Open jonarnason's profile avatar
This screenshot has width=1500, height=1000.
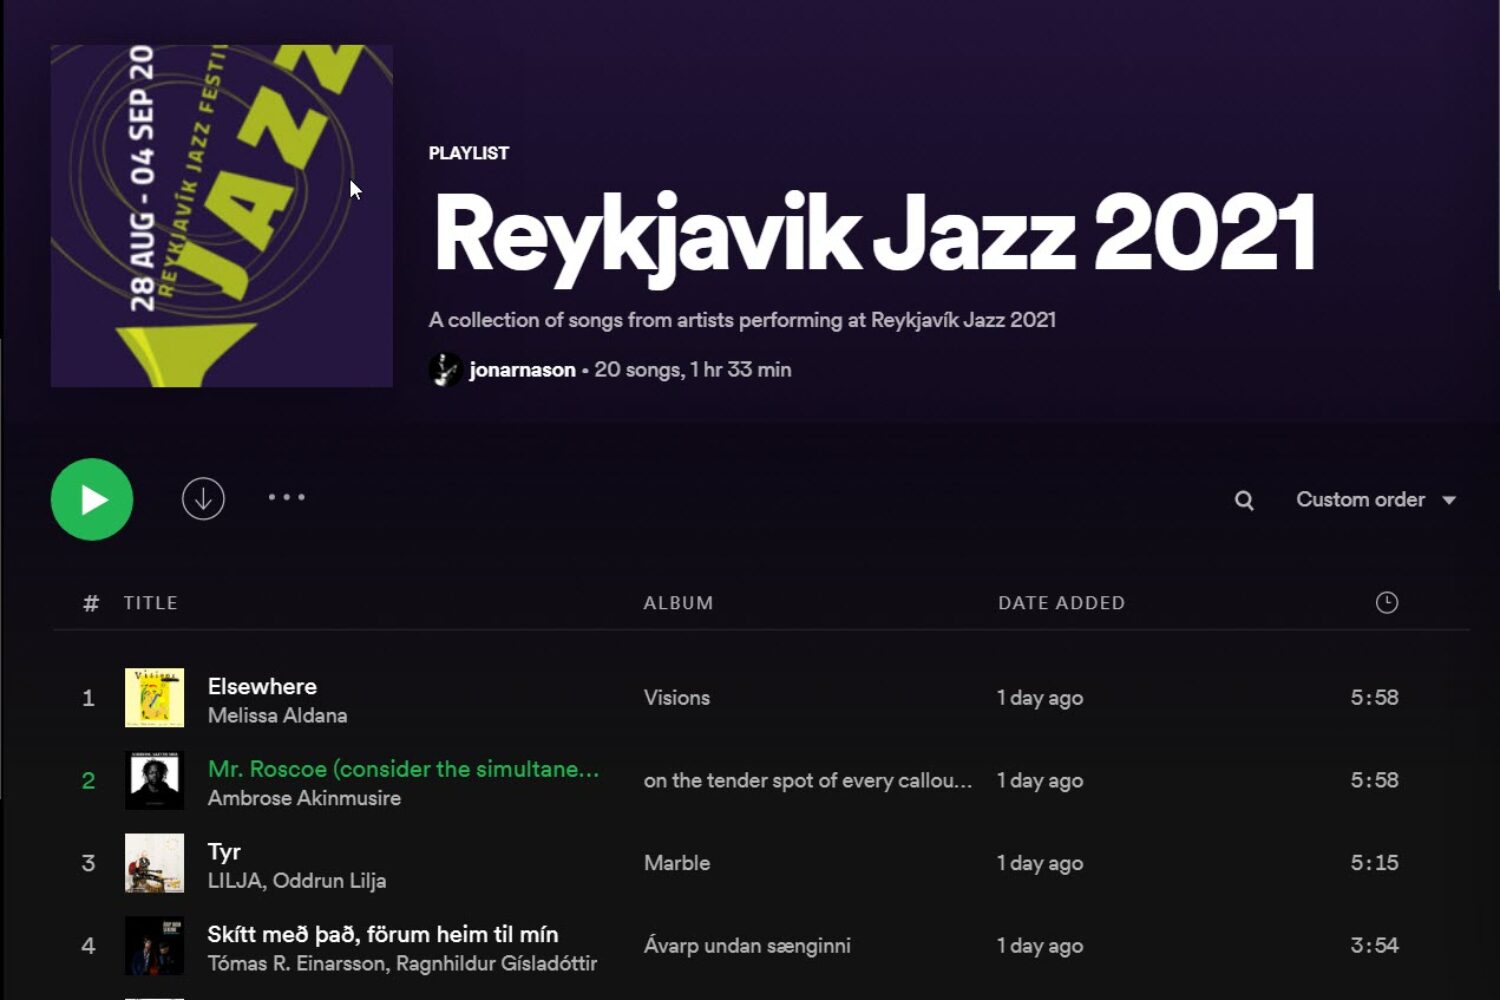coord(445,370)
